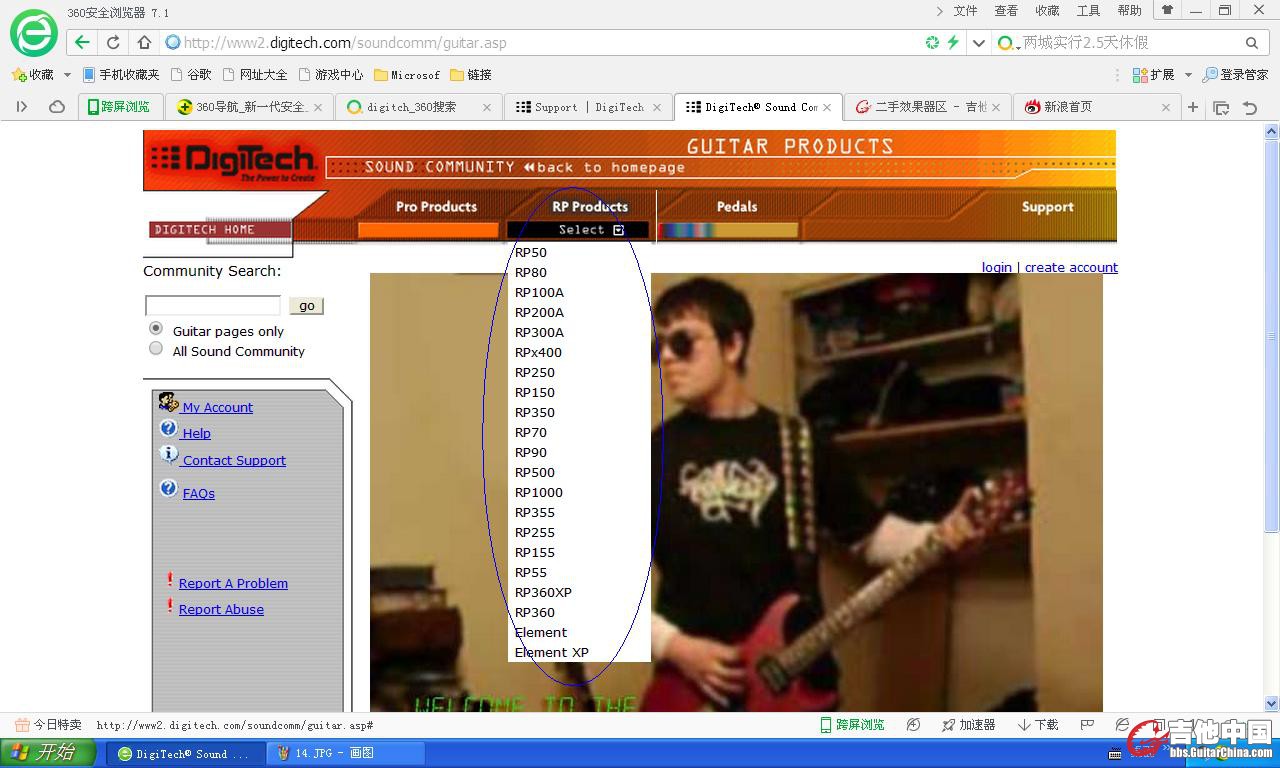Click the page refresh icon
1280x768 pixels.
[x=113, y=43]
